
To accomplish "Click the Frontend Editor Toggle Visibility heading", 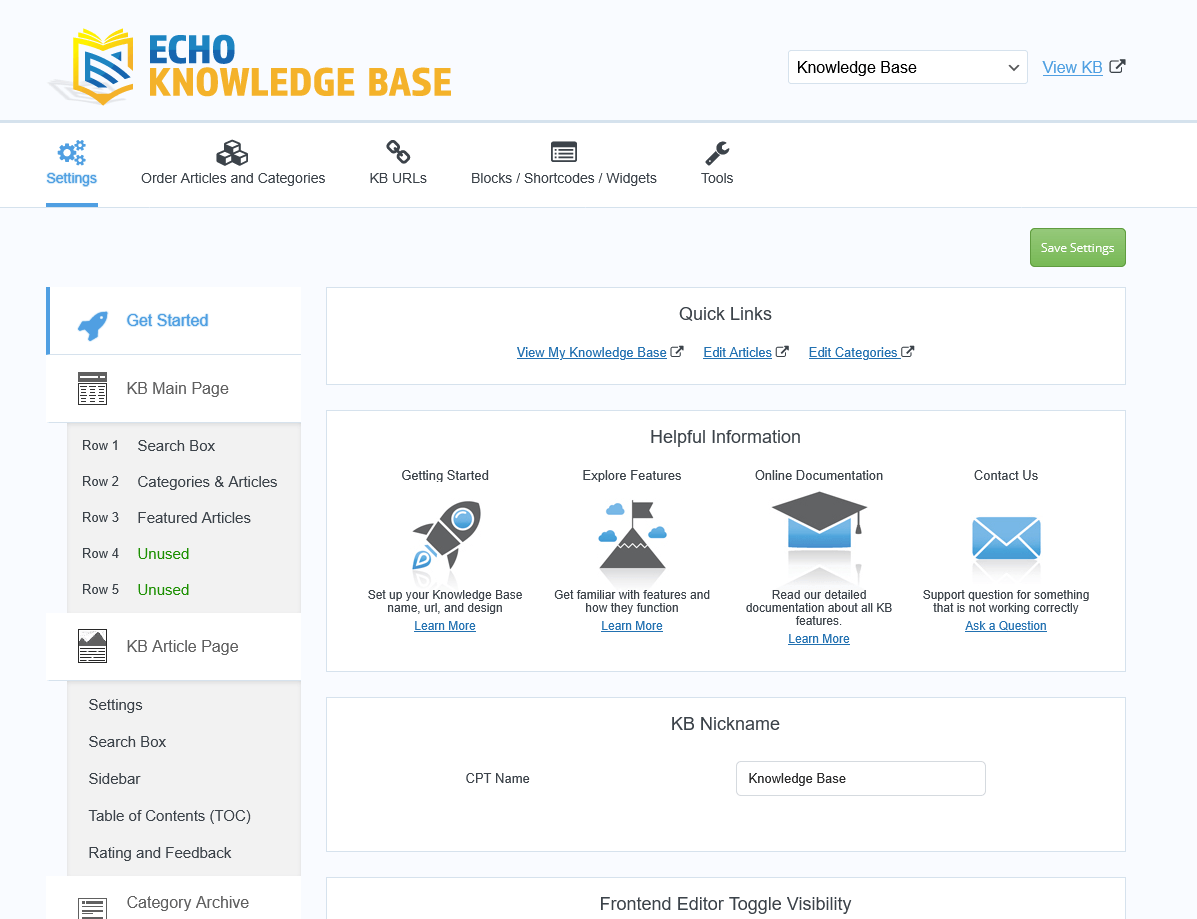I will click(x=725, y=904).
